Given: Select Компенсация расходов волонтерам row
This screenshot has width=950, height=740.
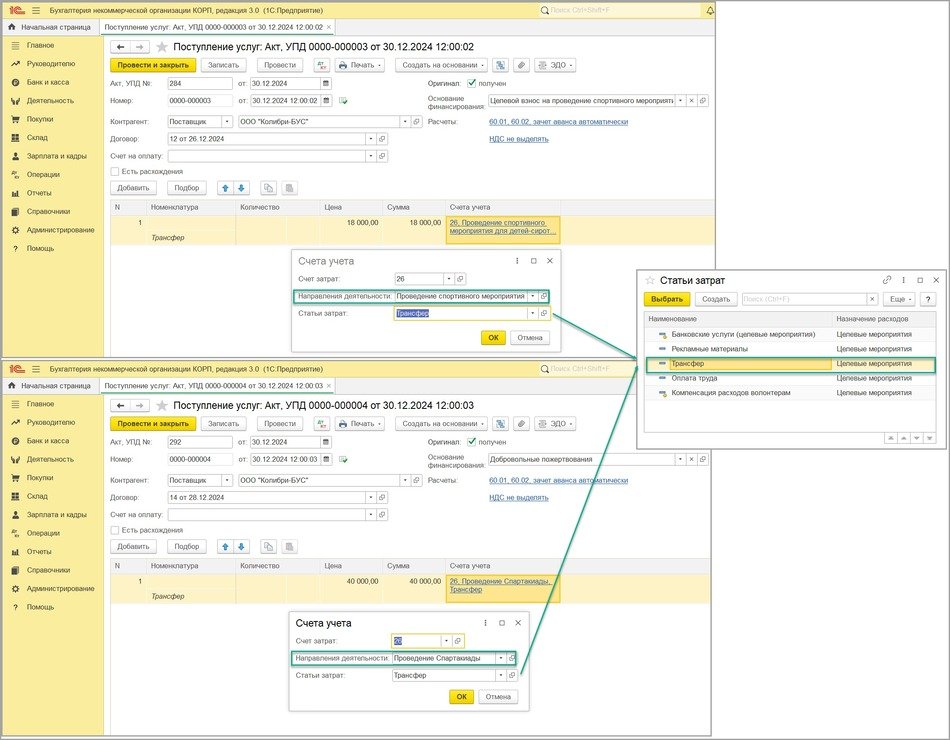Looking at the screenshot, I should (730, 393).
